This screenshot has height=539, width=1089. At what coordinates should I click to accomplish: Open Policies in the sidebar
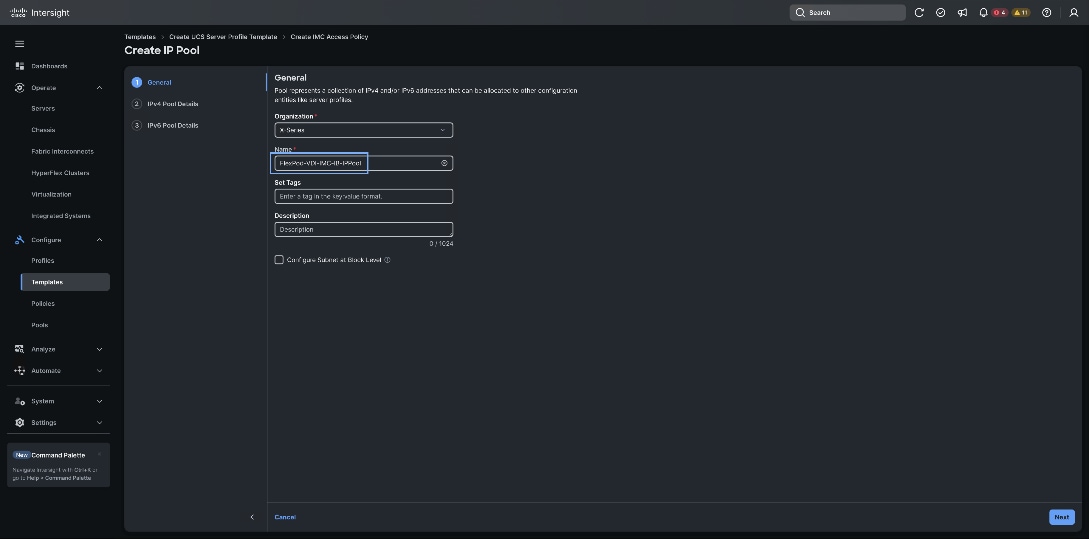[x=43, y=304]
